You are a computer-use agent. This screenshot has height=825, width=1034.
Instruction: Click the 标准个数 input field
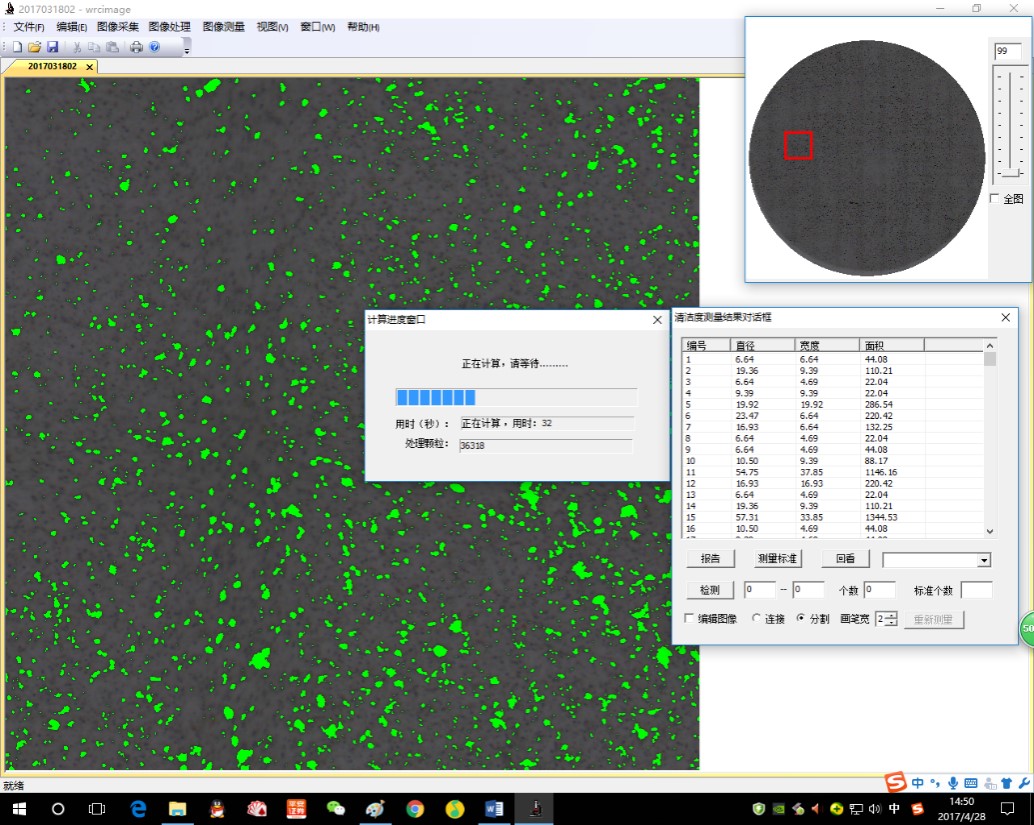coord(976,590)
